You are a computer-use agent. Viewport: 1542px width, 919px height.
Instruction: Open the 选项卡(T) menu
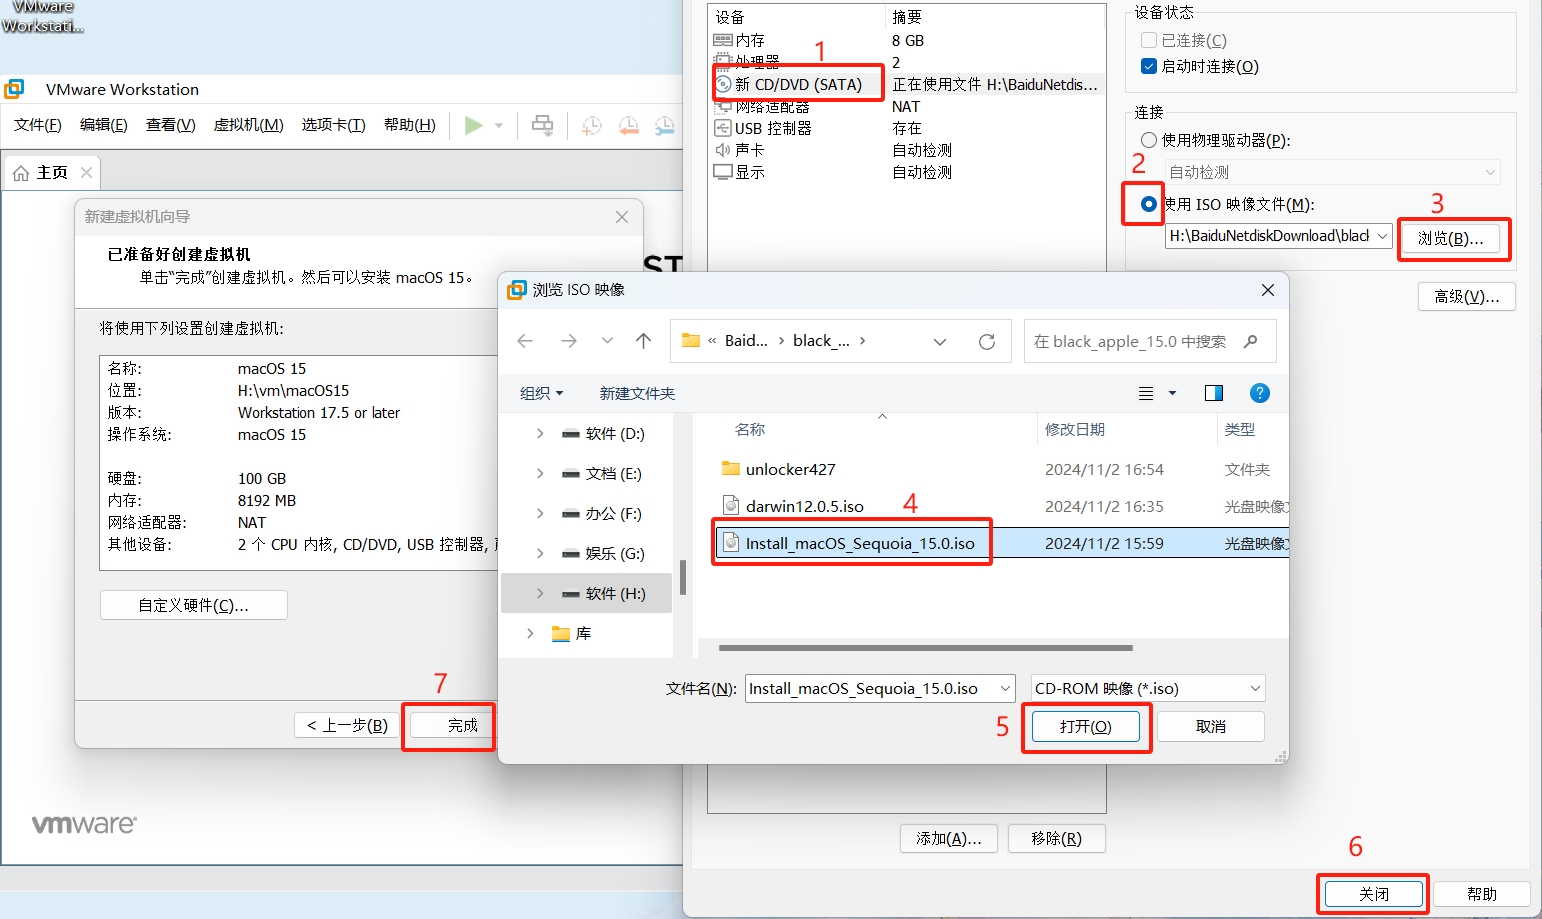click(334, 125)
